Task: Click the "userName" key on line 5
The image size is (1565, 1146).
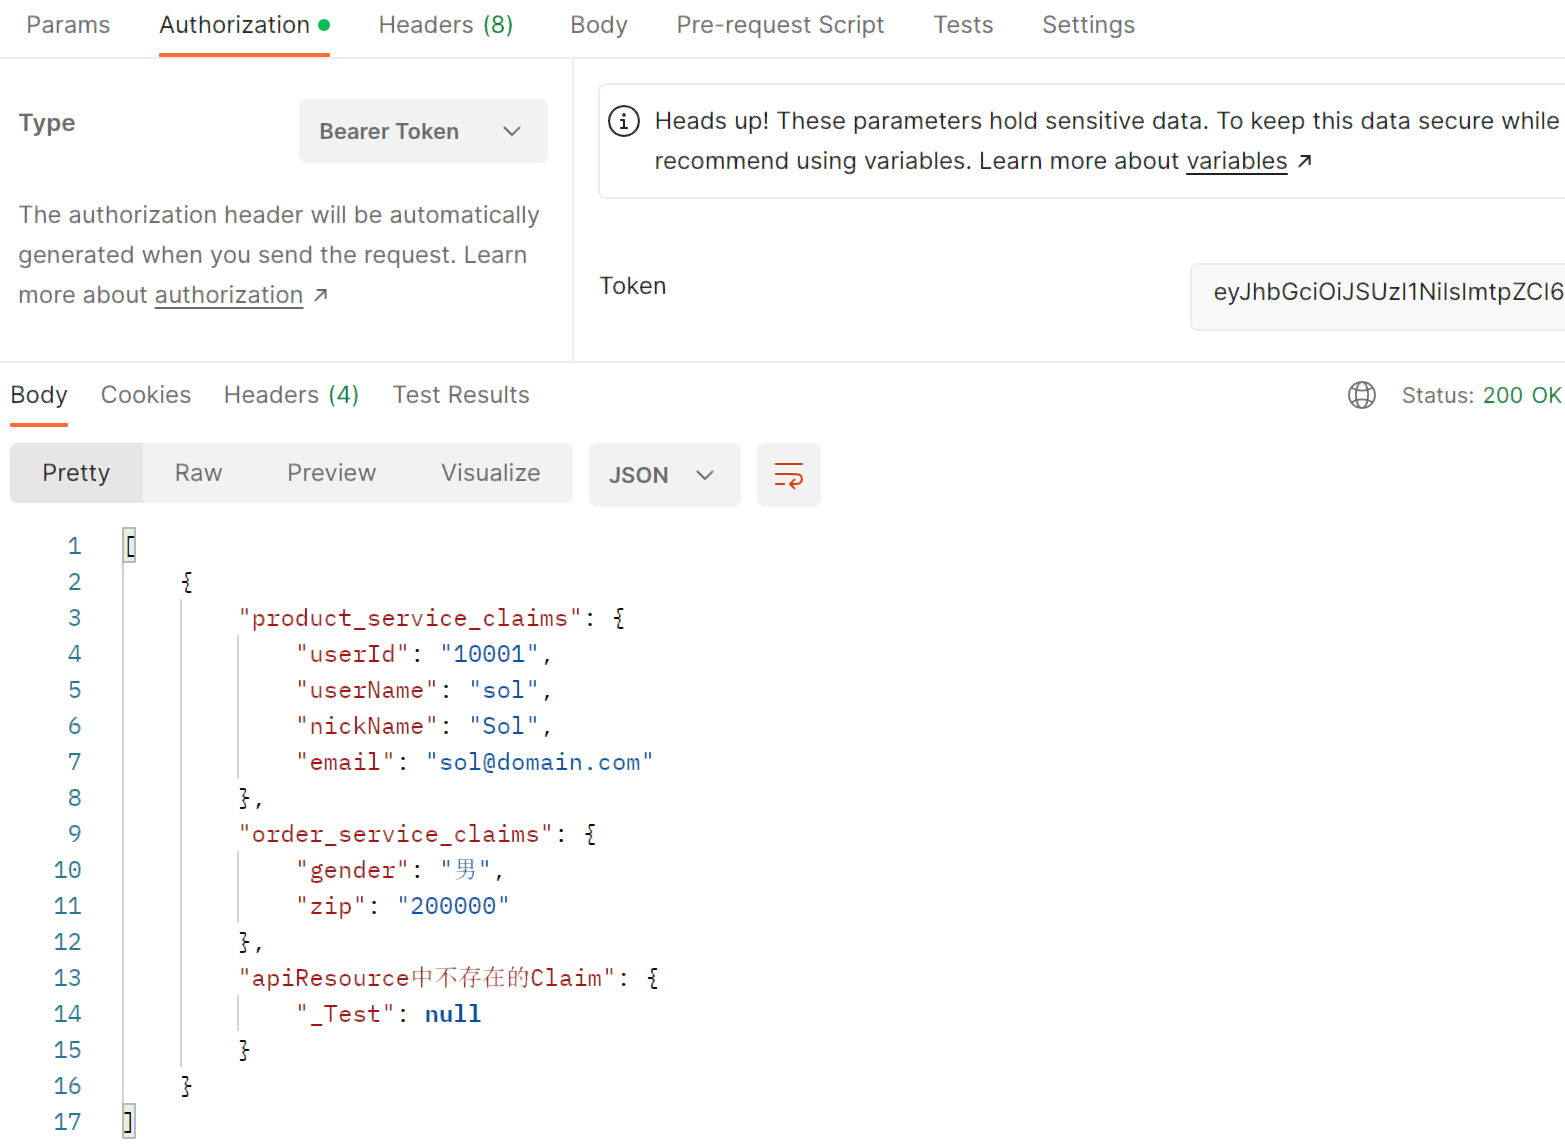Action: coord(367,690)
